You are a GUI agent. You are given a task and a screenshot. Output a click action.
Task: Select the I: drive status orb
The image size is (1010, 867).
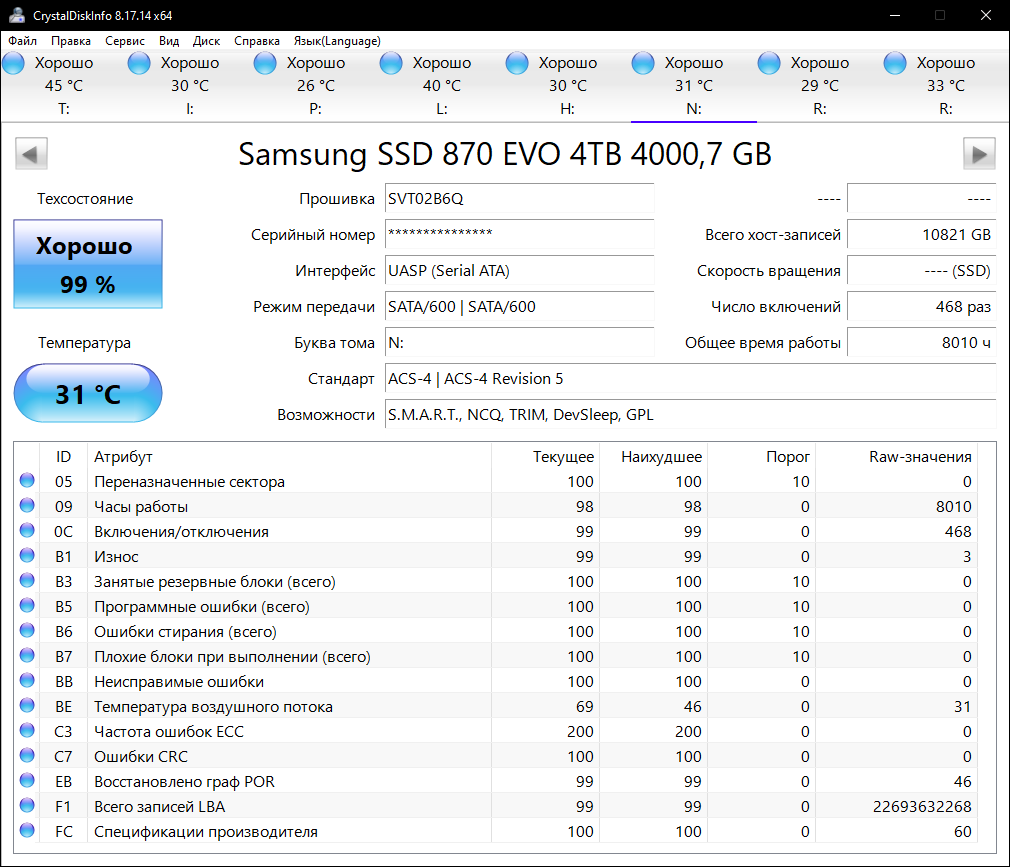[140, 64]
